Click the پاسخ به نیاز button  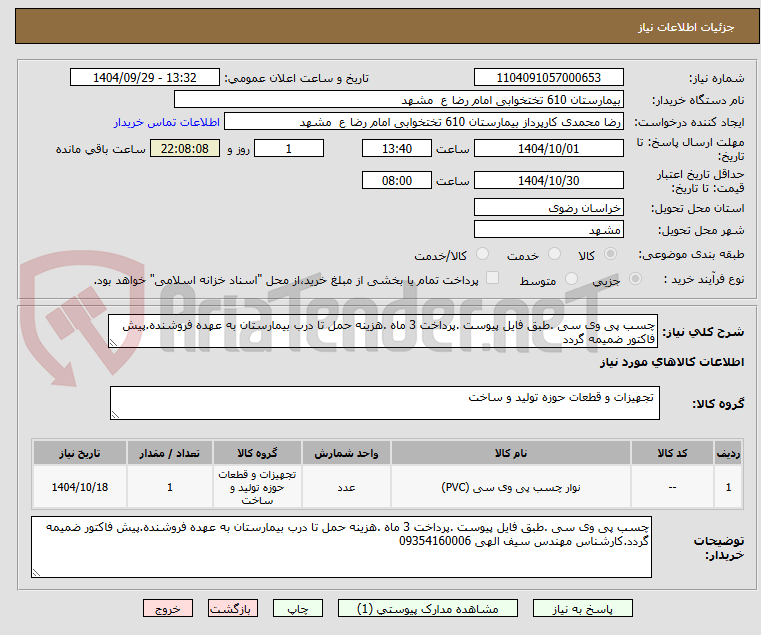point(582,608)
